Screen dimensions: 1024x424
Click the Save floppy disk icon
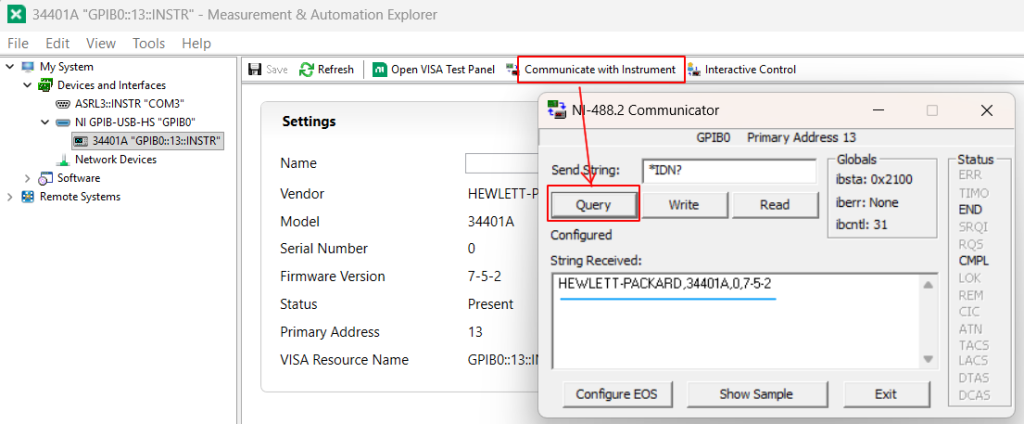pos(255,69)
